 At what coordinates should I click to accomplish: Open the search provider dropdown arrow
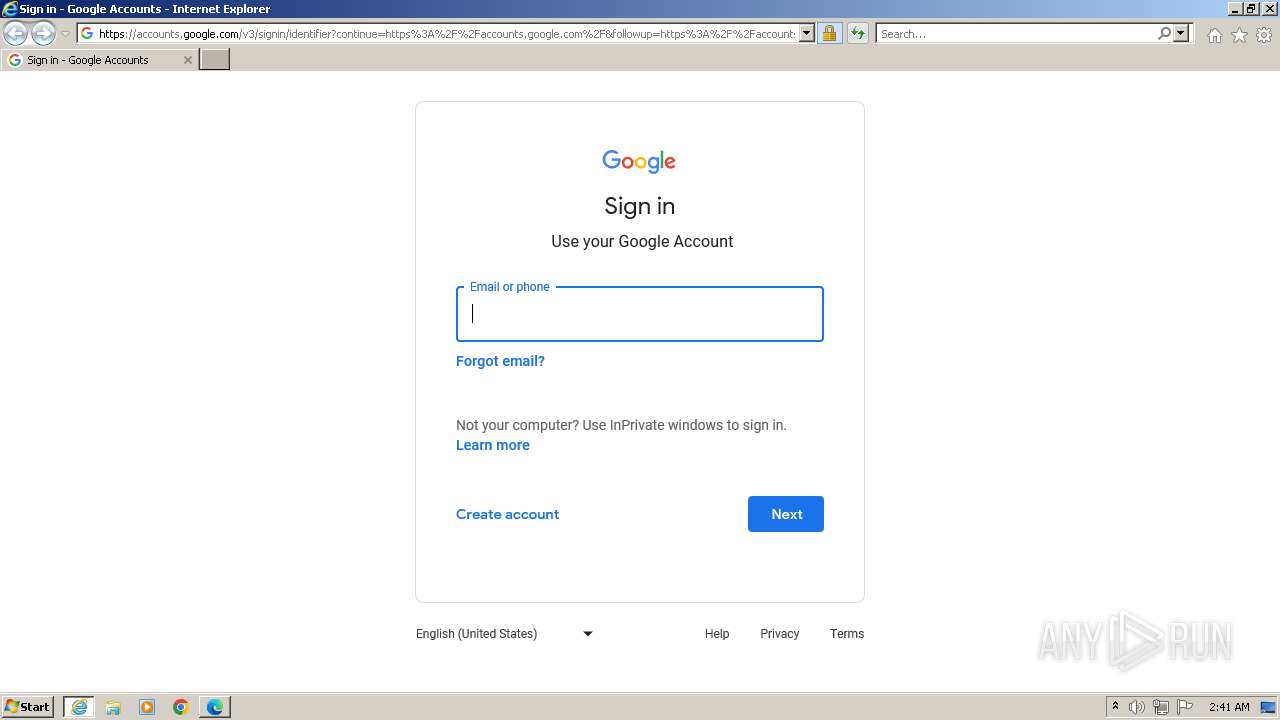click(x=1181, y=34)
